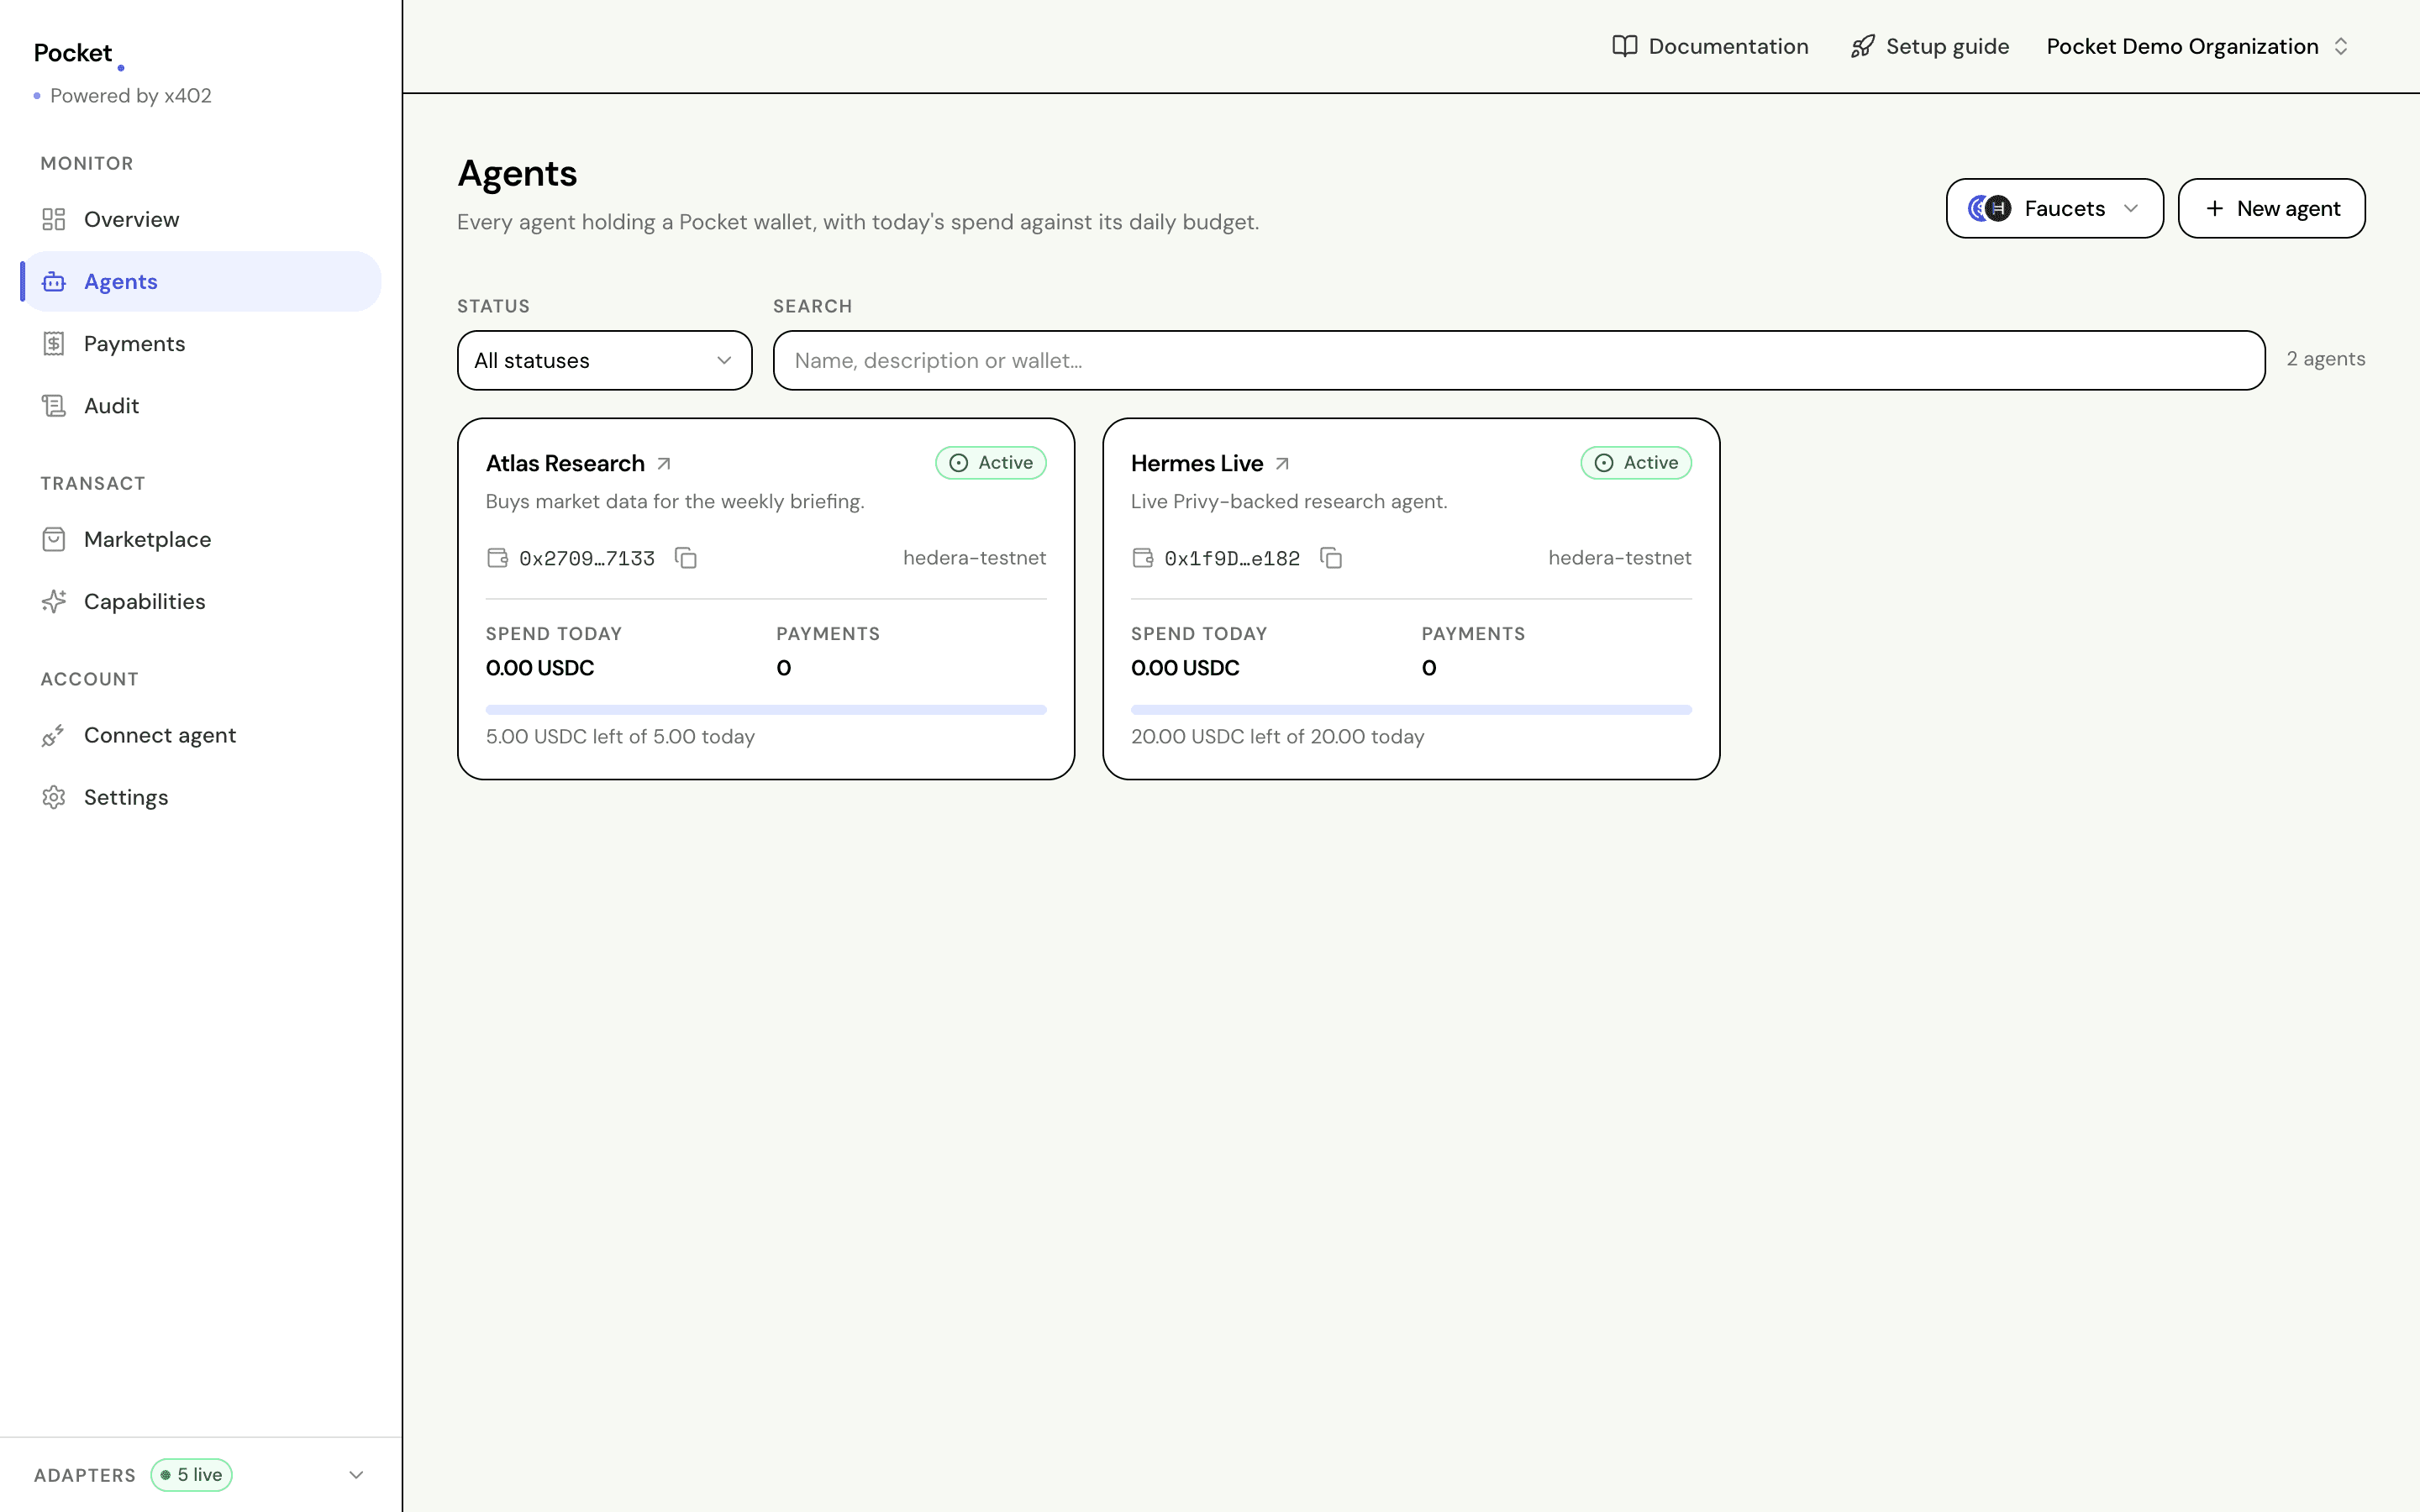Click the Agents robot icon
The width and height of the screenshot is (2420, 1512).
tap(54, 282)
